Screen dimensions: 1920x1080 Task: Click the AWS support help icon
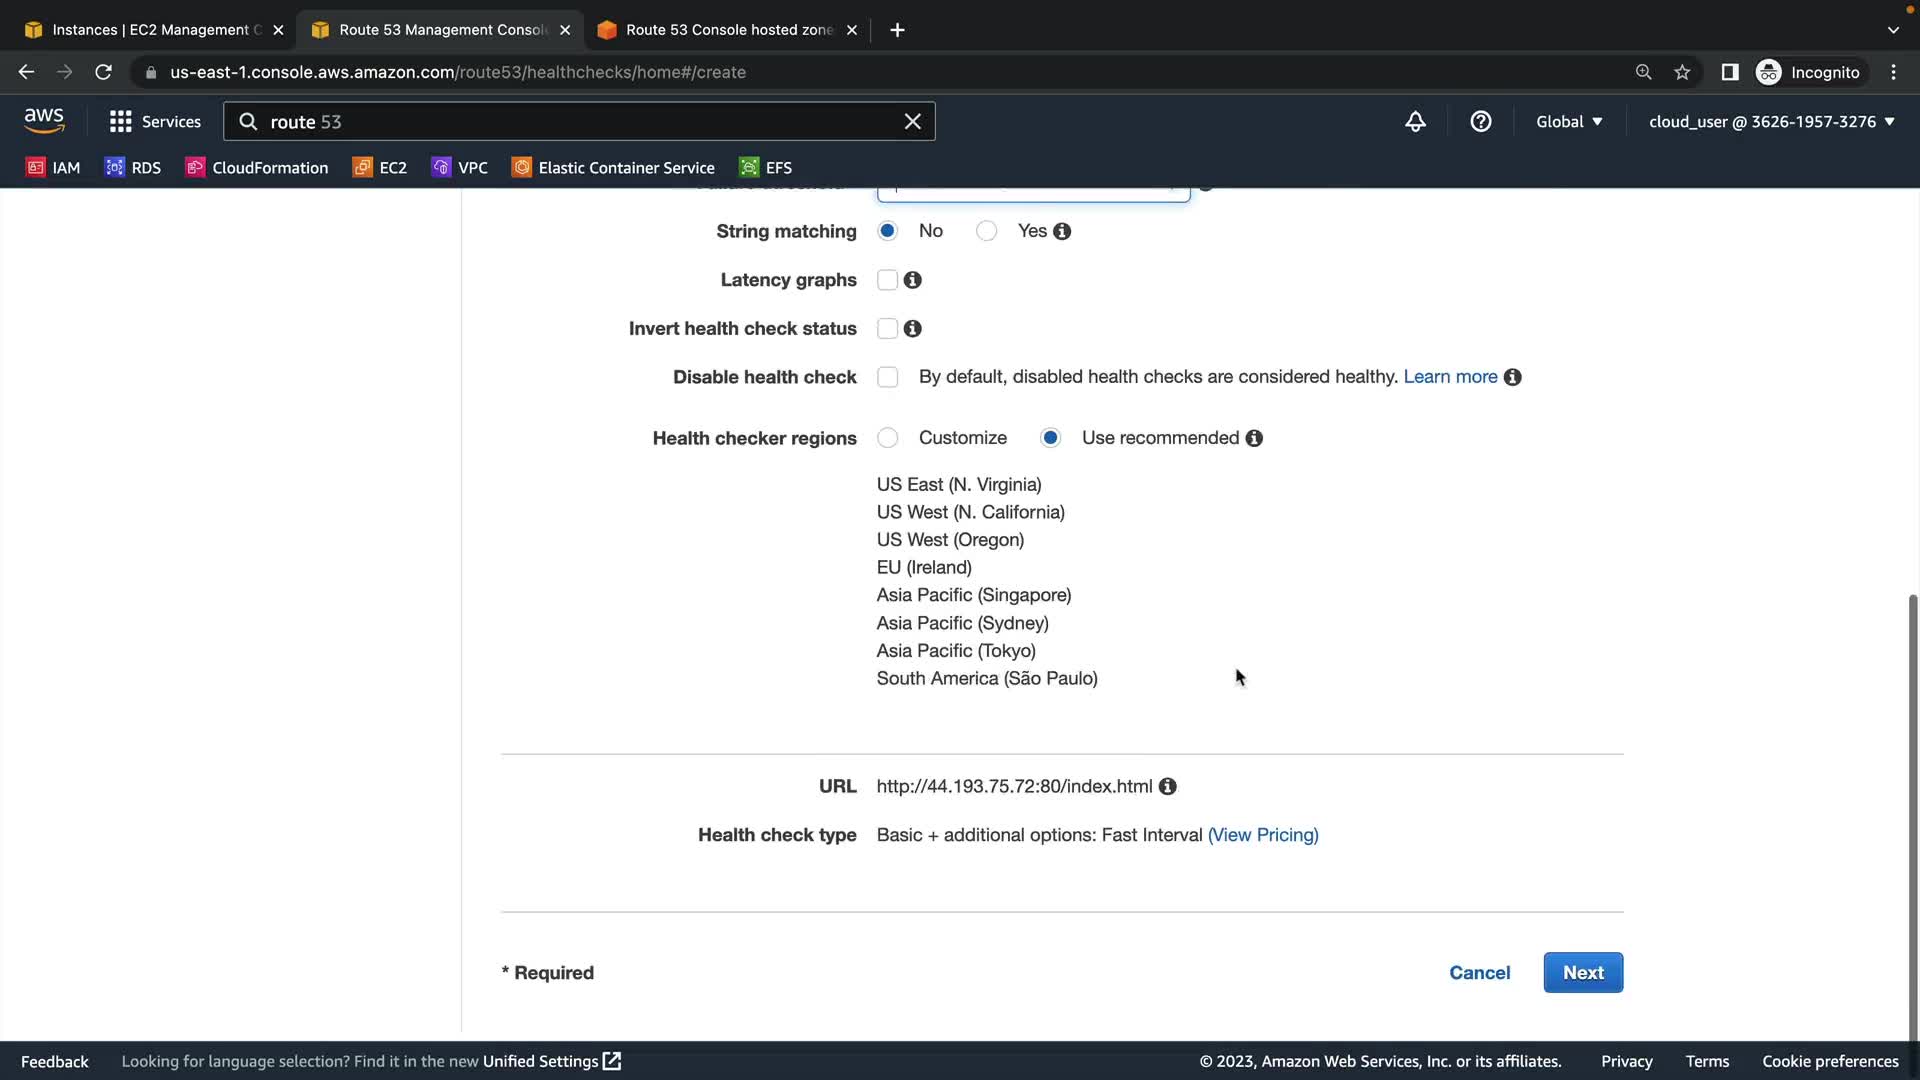(x=1481, y=122)
